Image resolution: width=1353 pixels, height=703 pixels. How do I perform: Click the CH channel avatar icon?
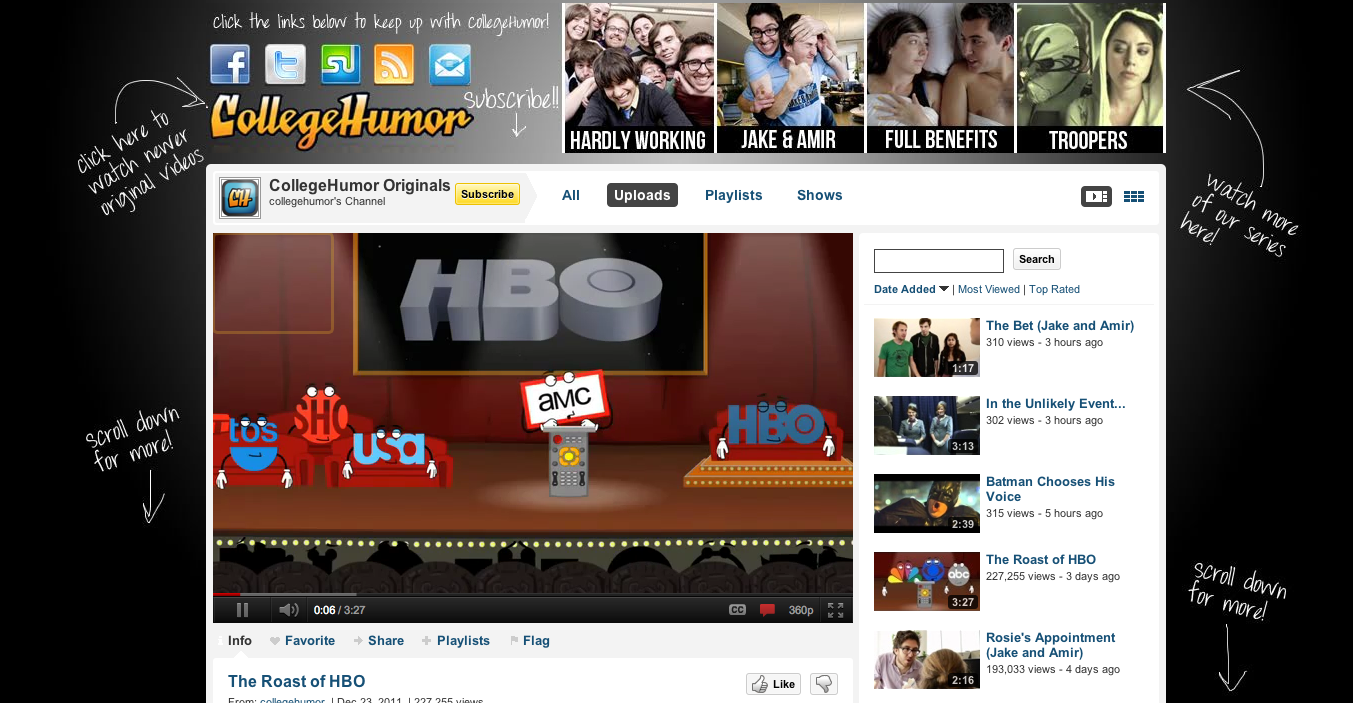[240, 197]
